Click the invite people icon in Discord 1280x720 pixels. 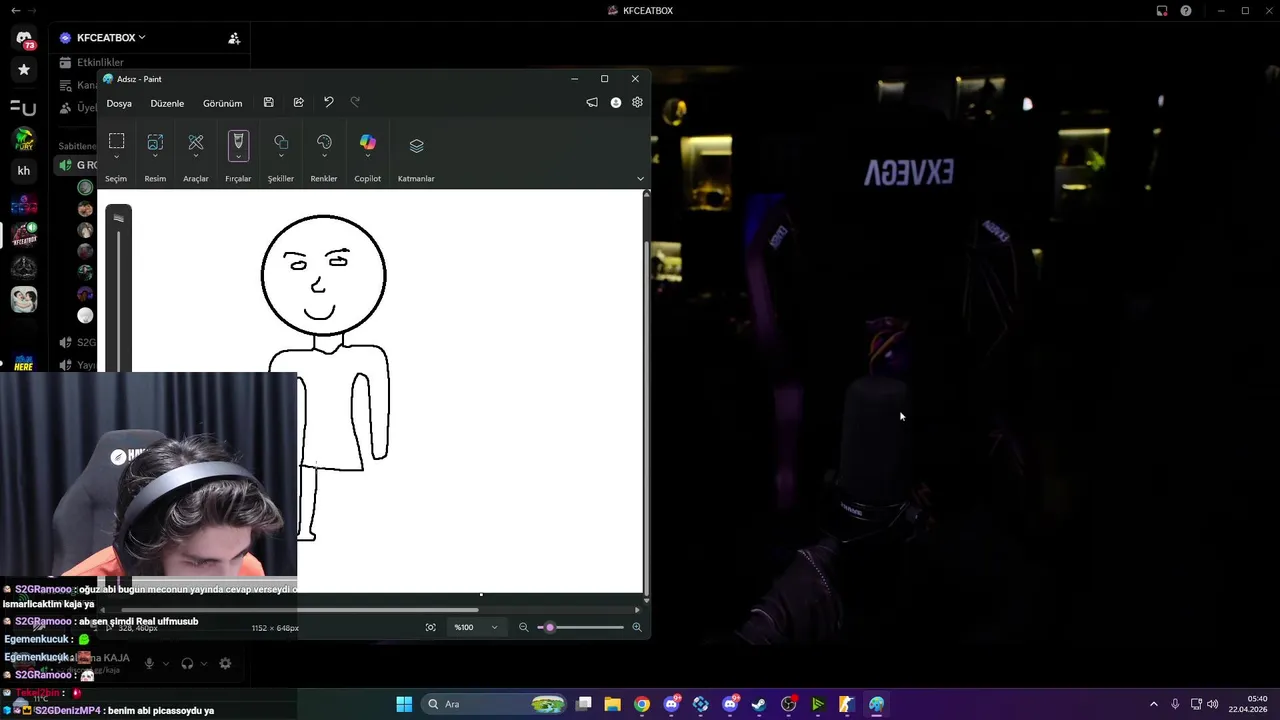coord(234,38)
